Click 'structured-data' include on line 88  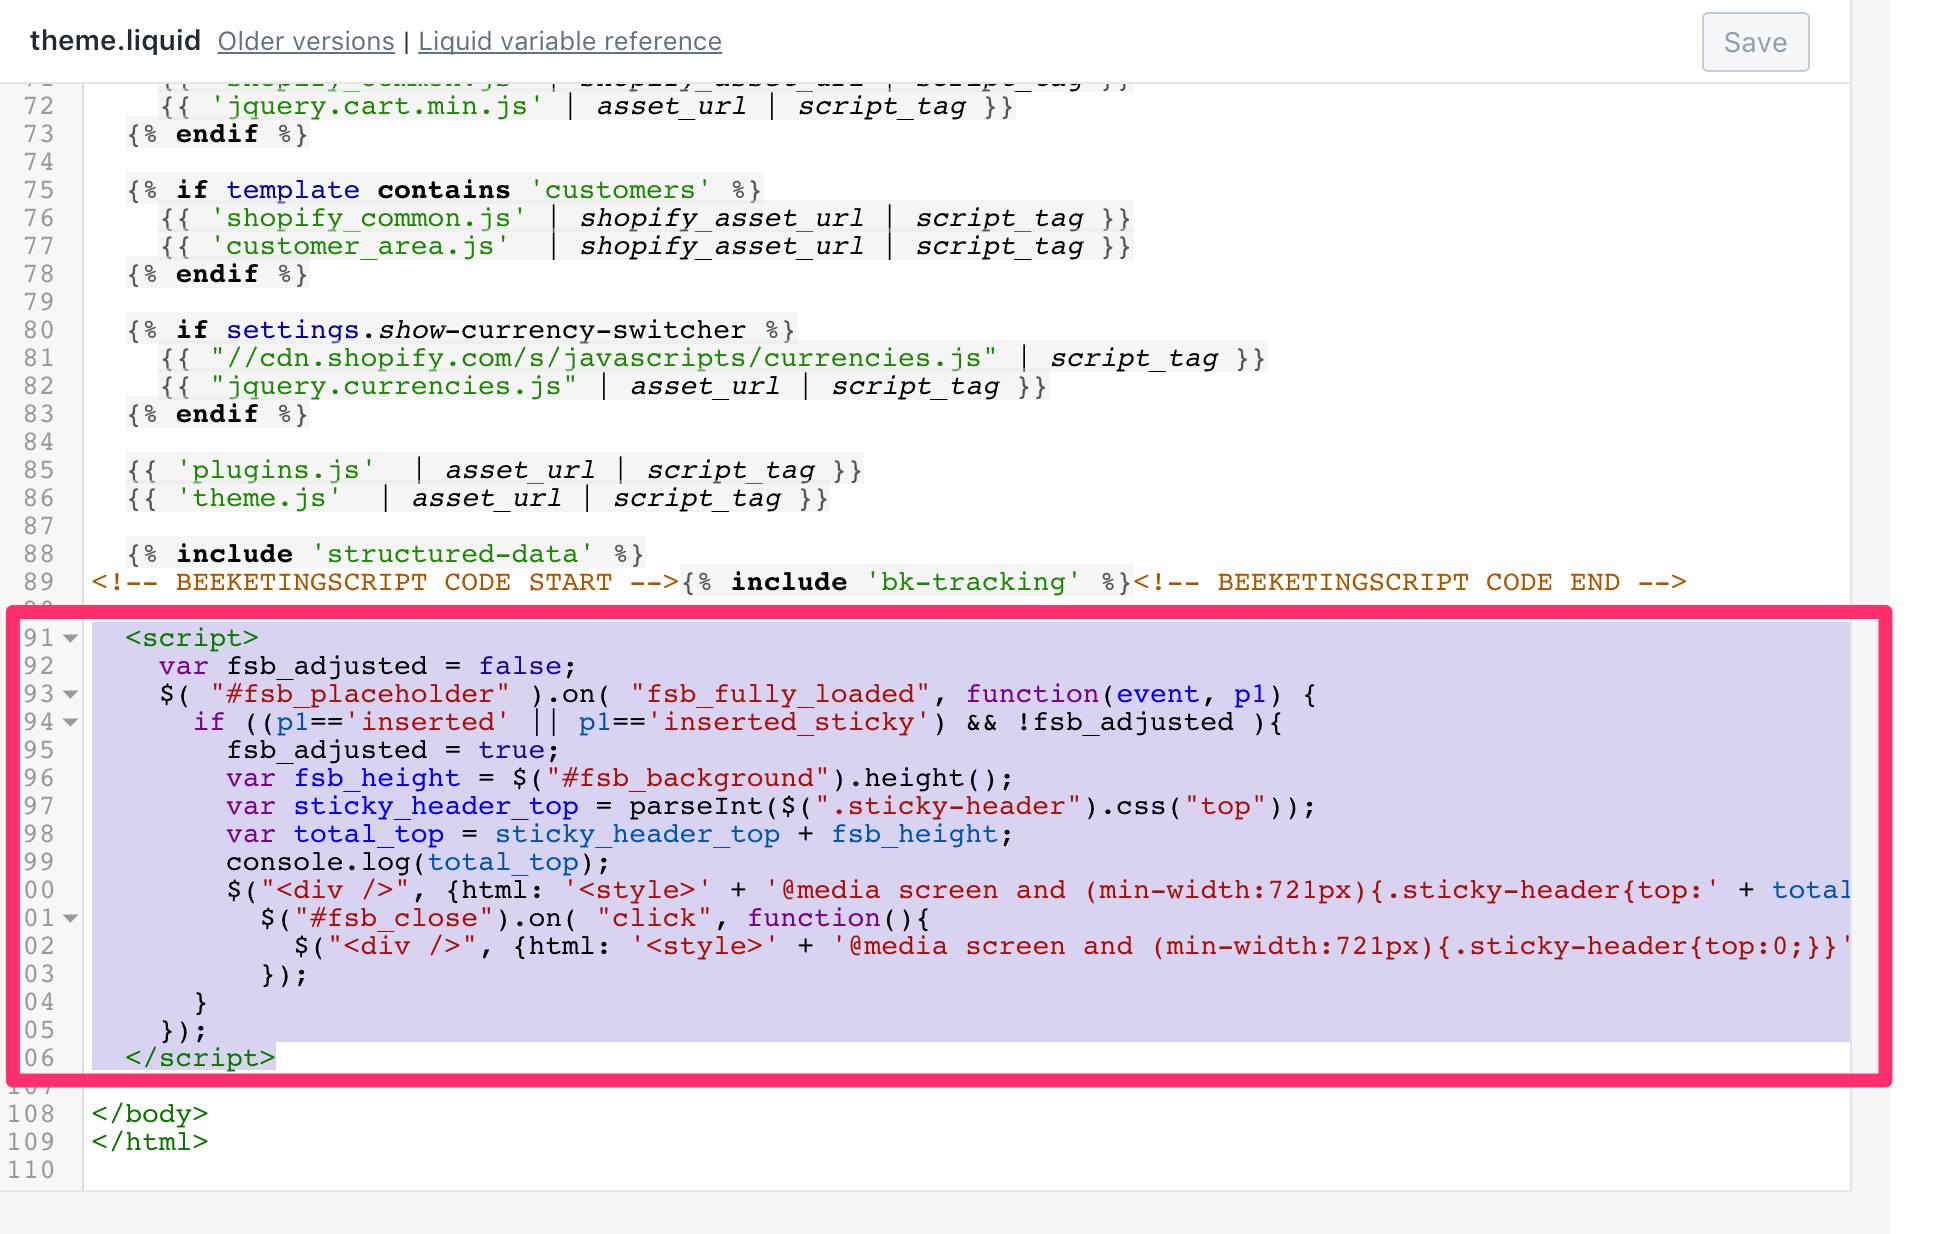452,554
